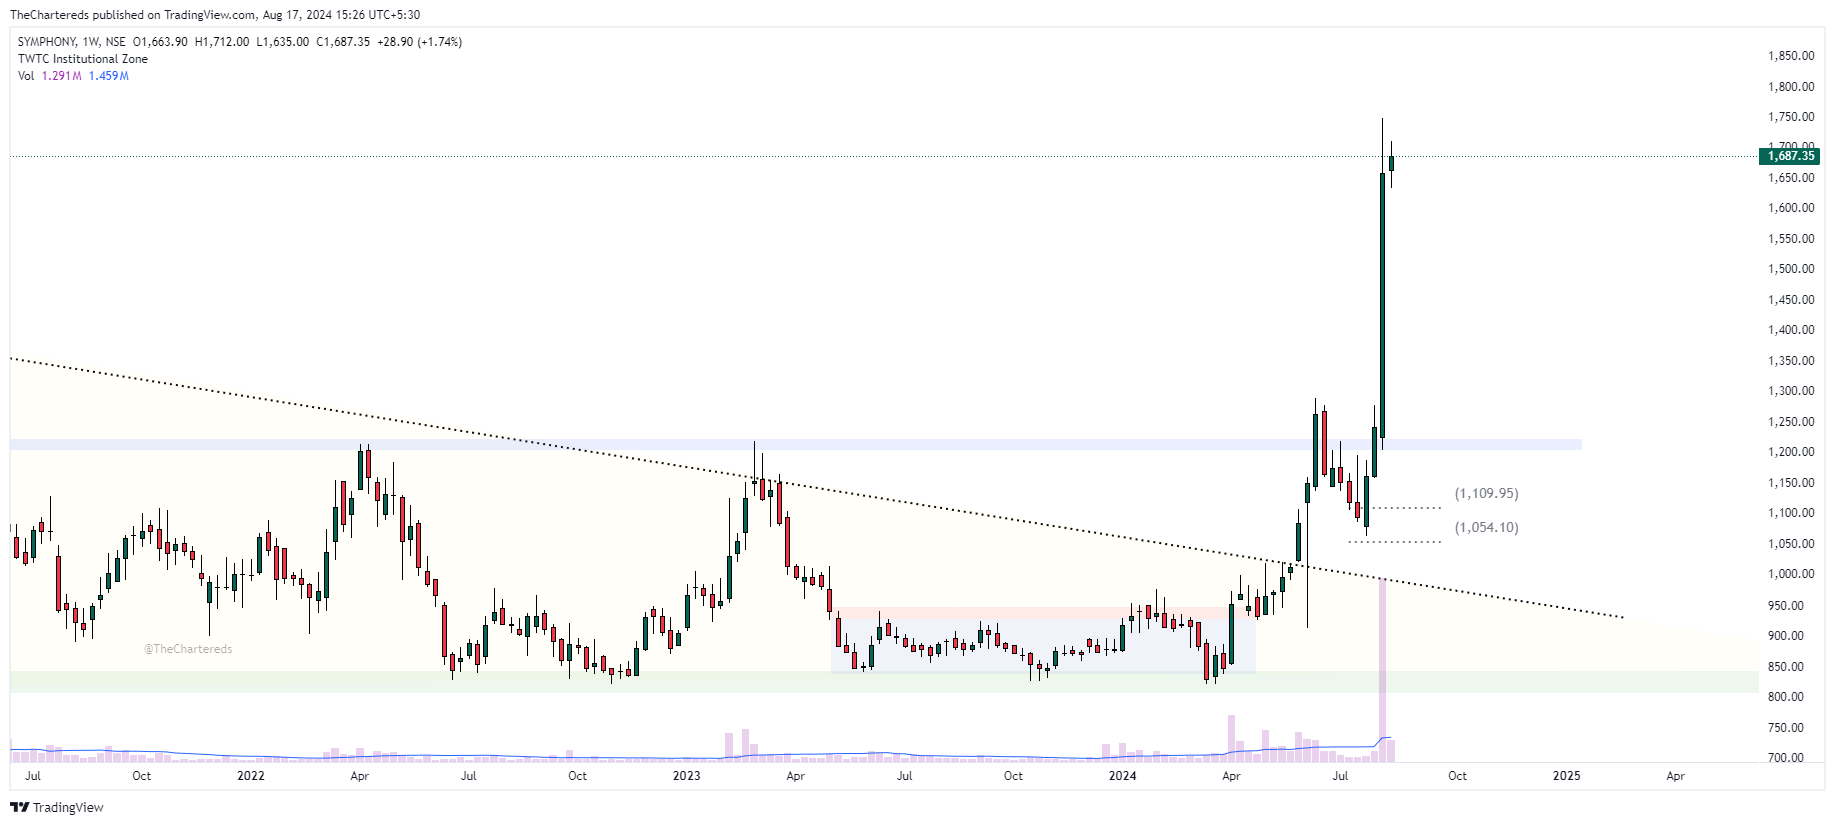
Task: Select the current price label 1,687.35
Action: point(1789,156)
